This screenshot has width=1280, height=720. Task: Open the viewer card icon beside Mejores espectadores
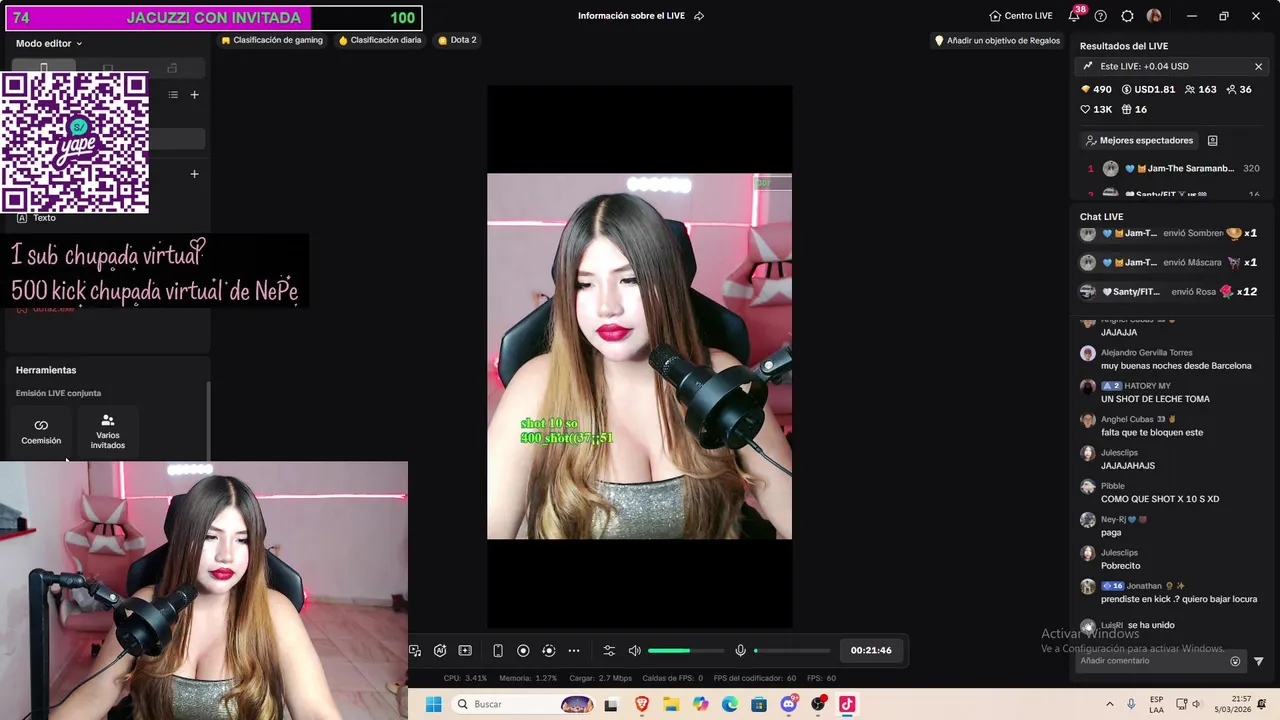[1212, 141]
